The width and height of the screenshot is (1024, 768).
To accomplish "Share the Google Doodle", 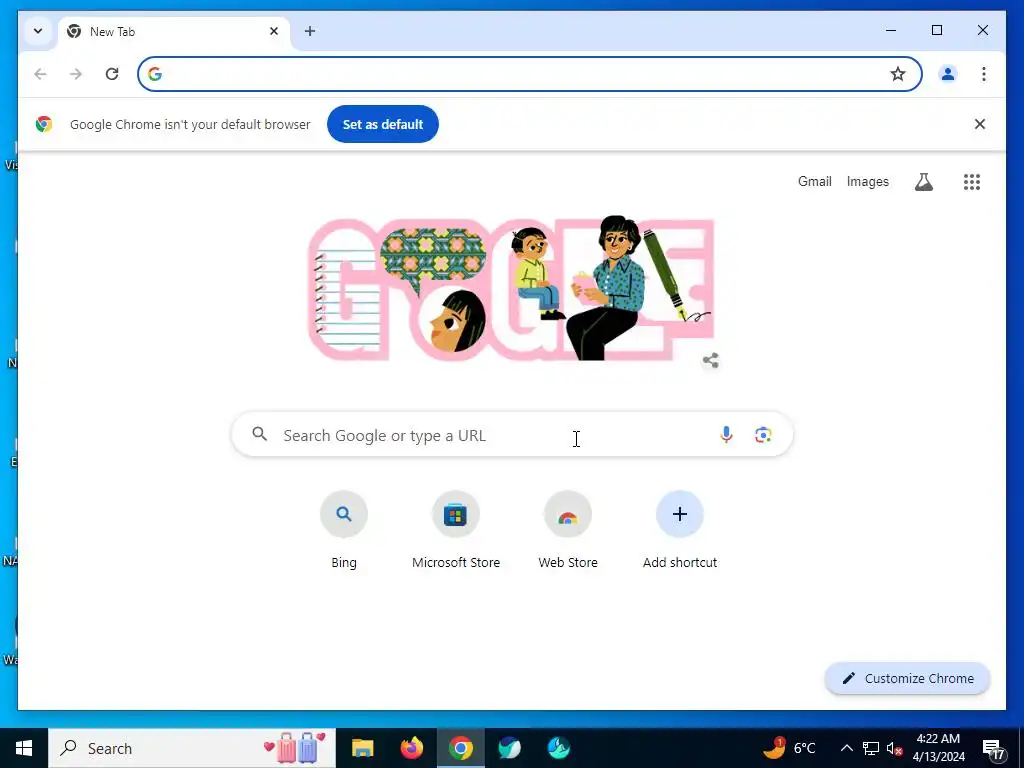I will tap(711, 360).
